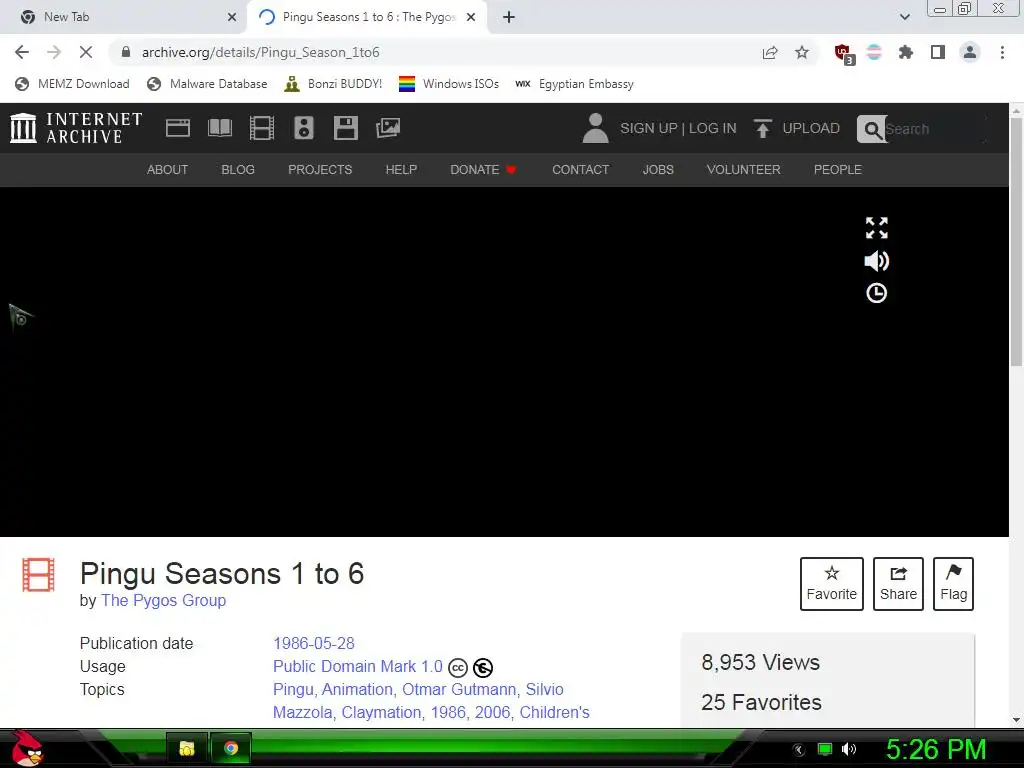This screenshot has height=768, width=1024.
Task: Open the Texts book icon
Action: click(x=219, y=128)
